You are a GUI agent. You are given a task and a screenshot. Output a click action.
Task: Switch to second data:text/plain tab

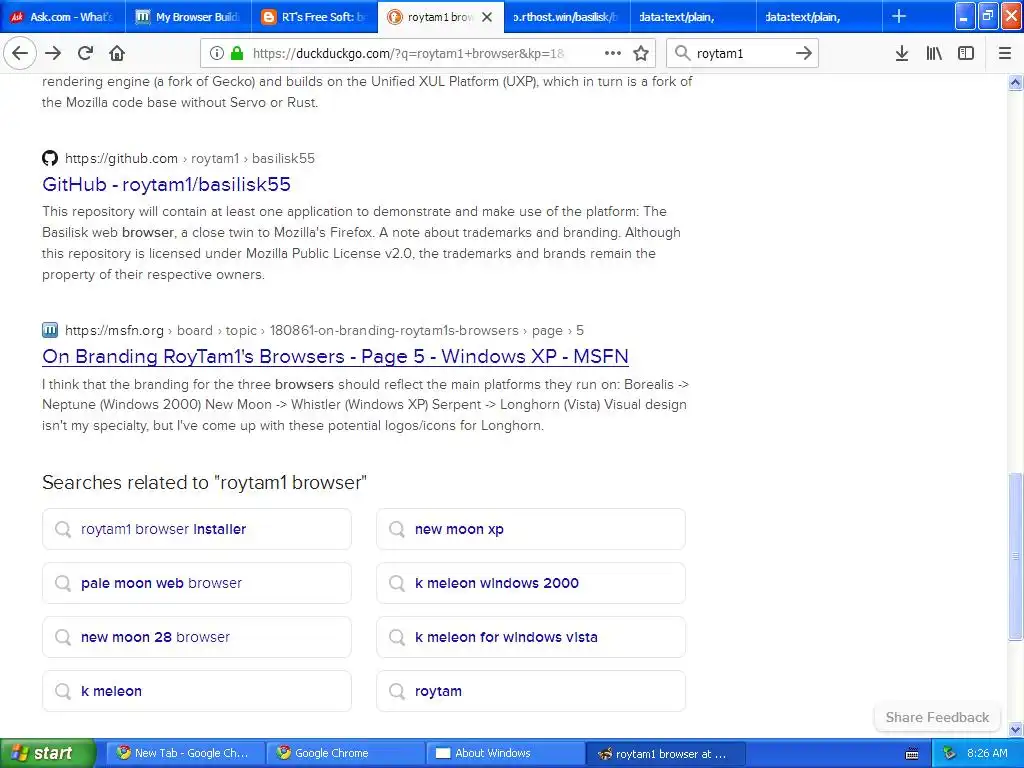pyautogui.click(x=820, y=17)
